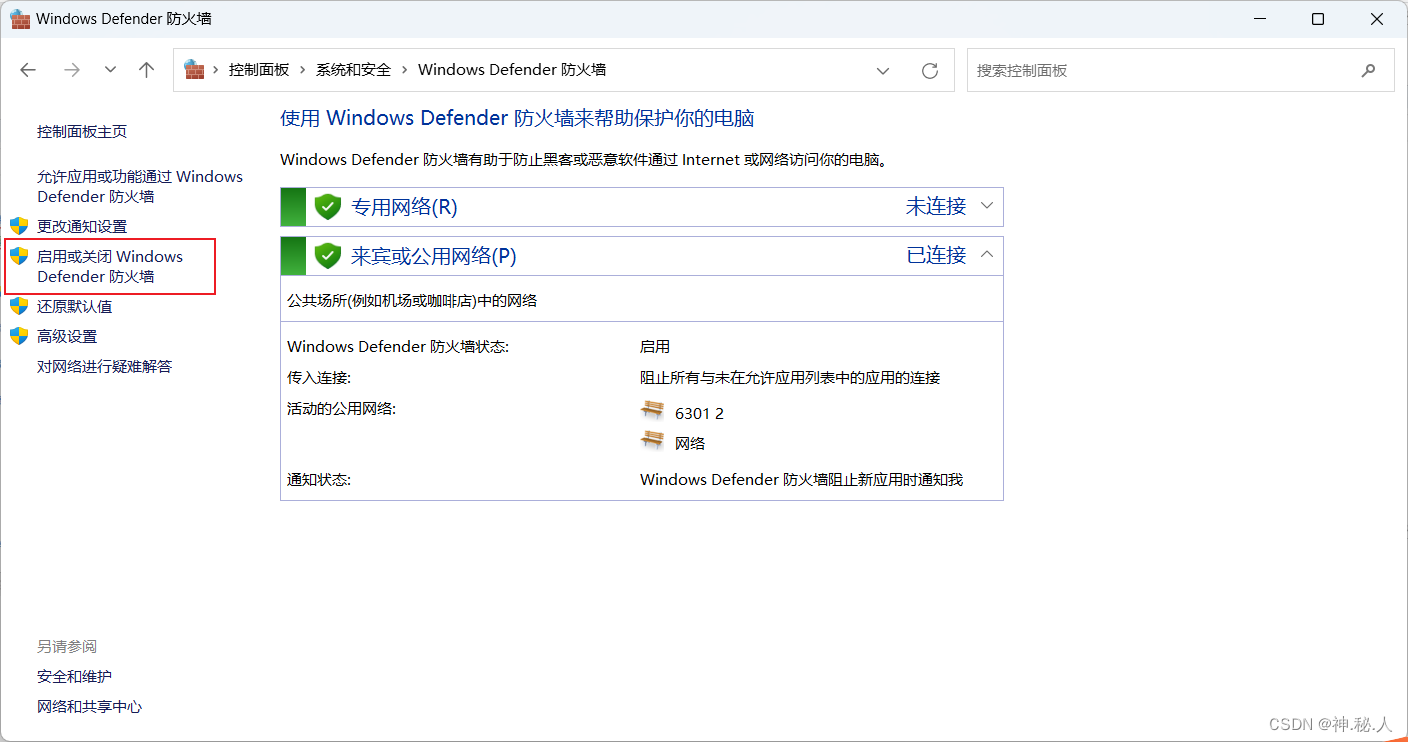The image size is (1408, 742).
Task: Click Windows Defender 防火墙 breadcrumb
Action: [512, 70]
